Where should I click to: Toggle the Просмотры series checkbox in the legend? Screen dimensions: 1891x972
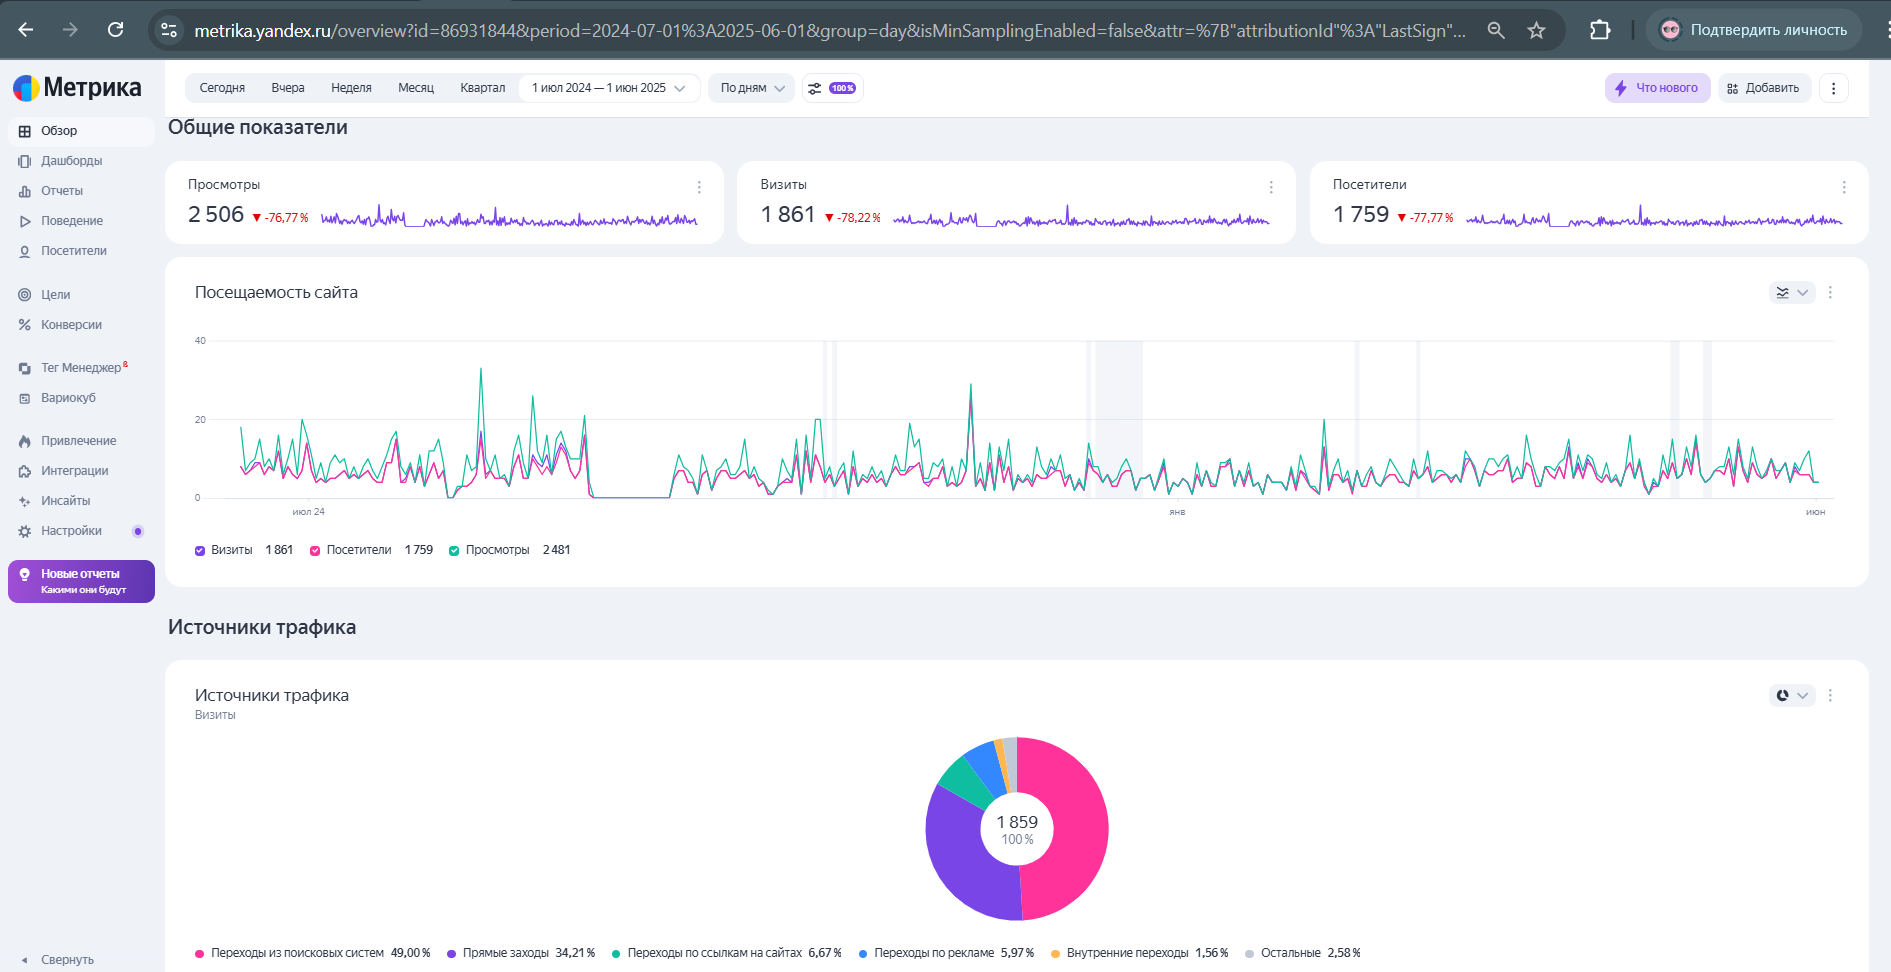tap(454, 550)
